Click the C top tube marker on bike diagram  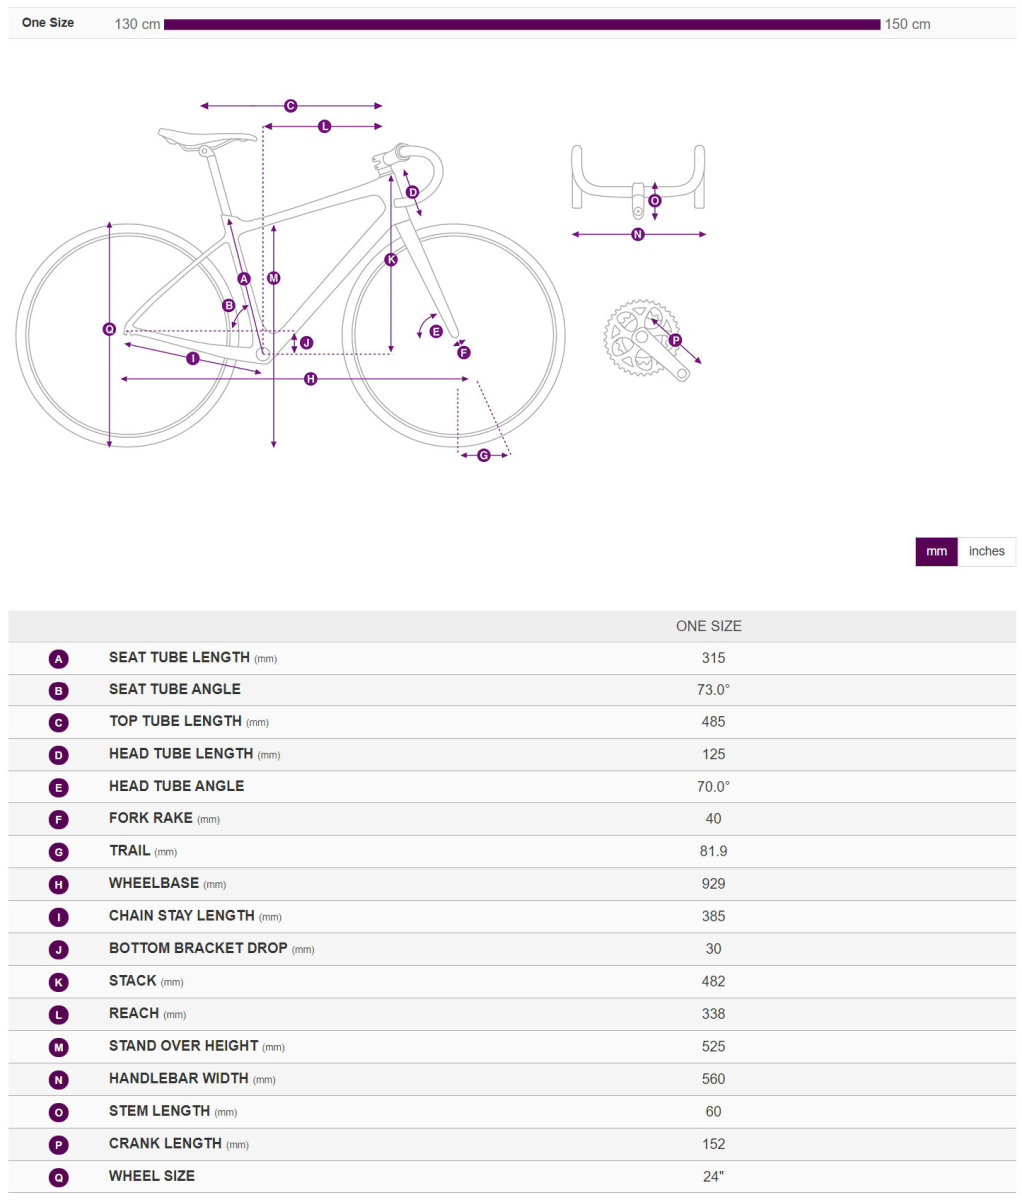tap(290, 105)
